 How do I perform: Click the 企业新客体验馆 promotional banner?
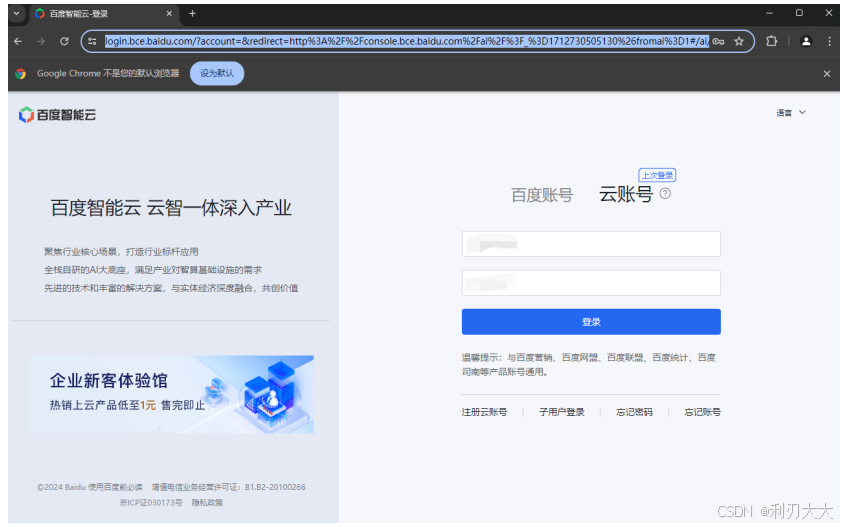[171, 394]
